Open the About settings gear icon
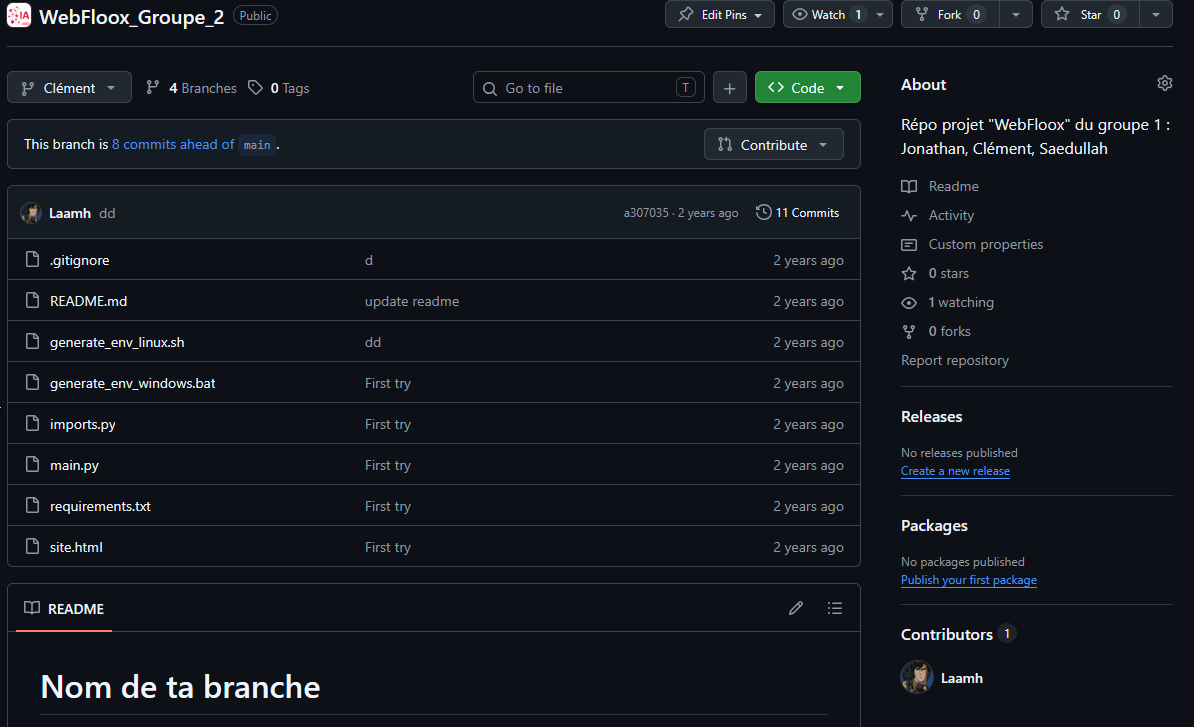The height and width of the screenshot is (727, 1194). point(1164,83)
